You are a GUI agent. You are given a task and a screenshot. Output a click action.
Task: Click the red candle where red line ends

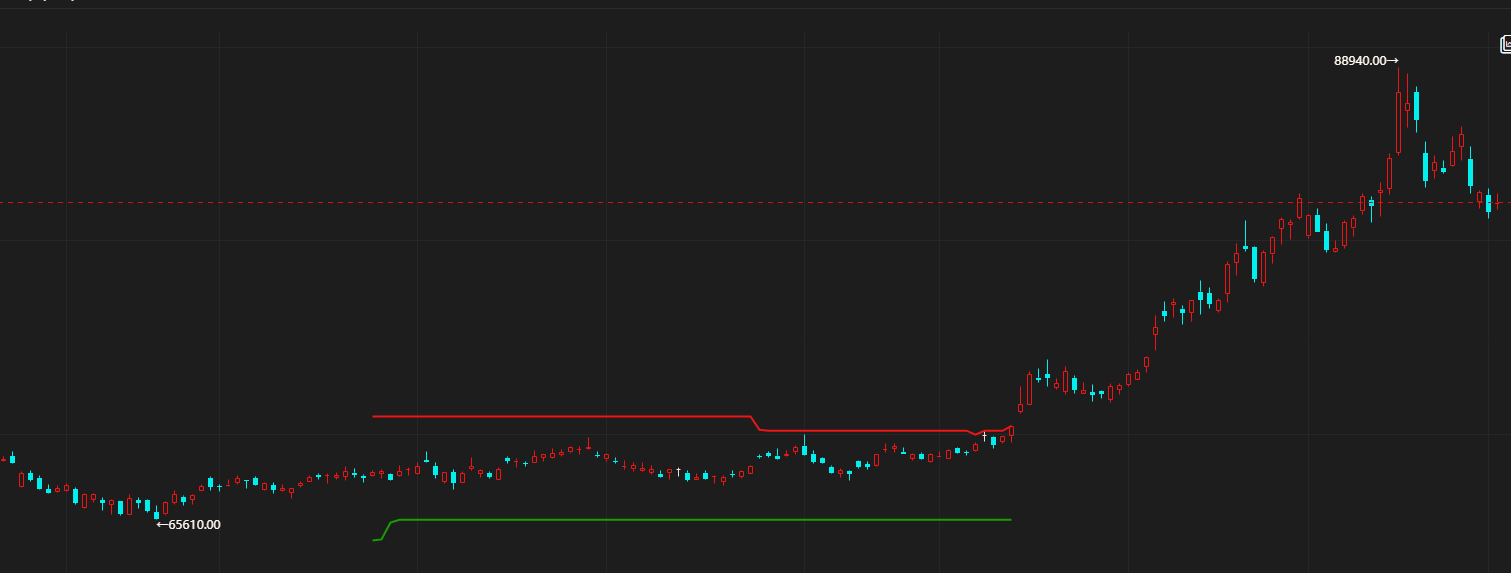[x=1011, y=432]
